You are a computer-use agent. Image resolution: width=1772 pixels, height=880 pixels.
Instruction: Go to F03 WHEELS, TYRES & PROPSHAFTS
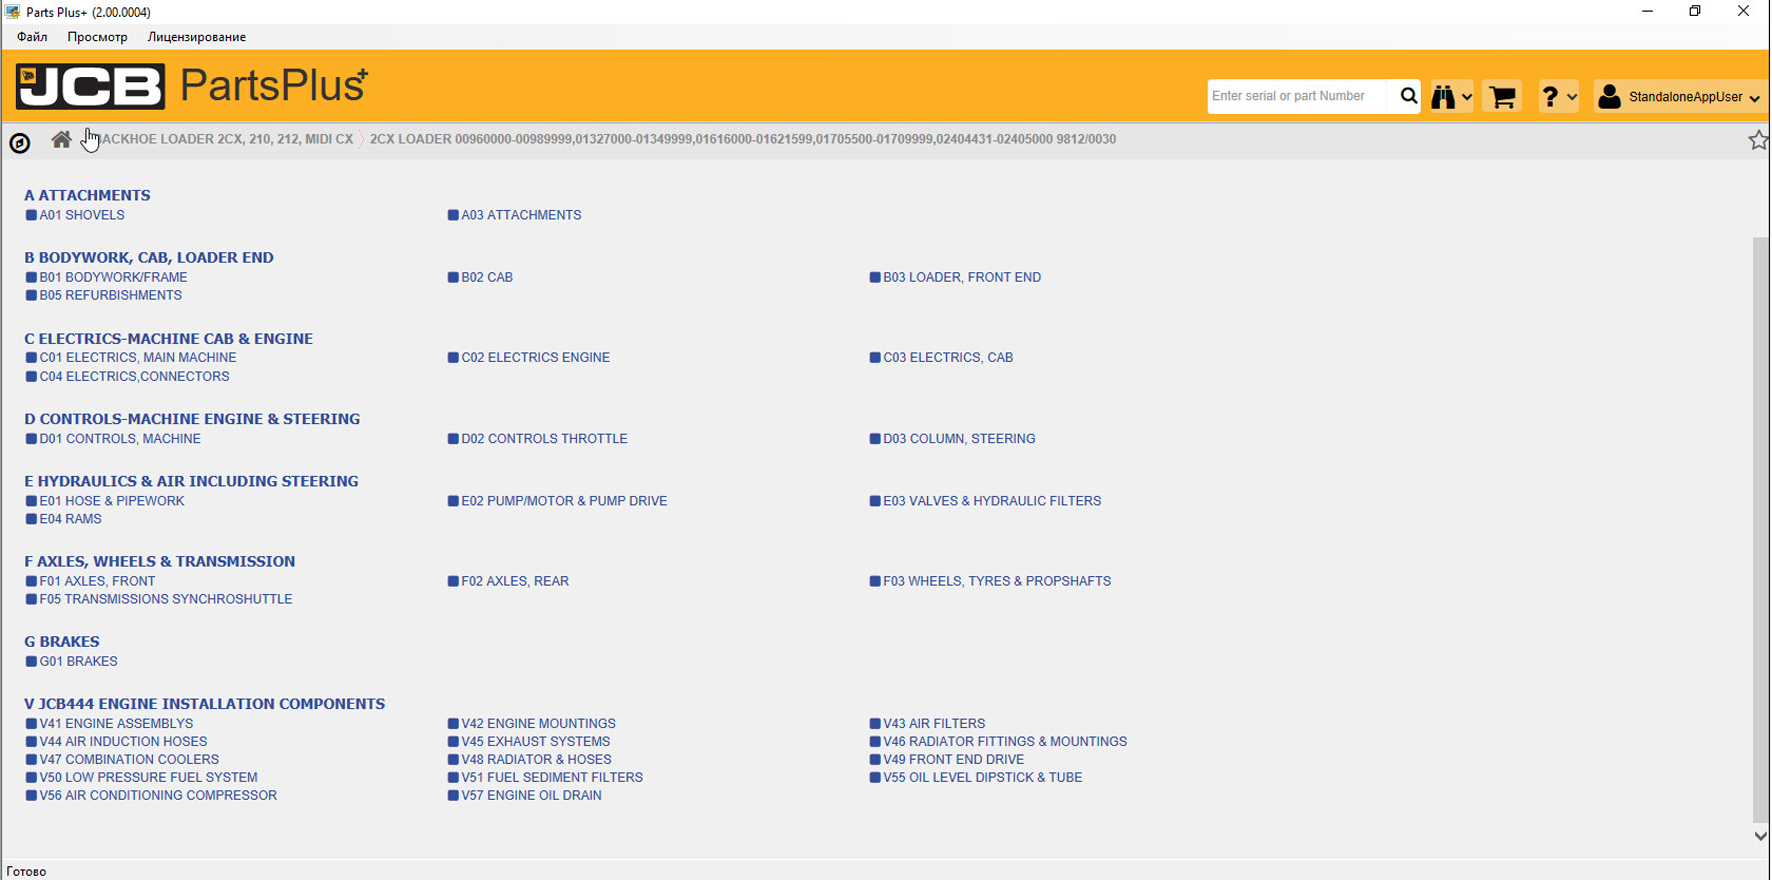[996, 581]
